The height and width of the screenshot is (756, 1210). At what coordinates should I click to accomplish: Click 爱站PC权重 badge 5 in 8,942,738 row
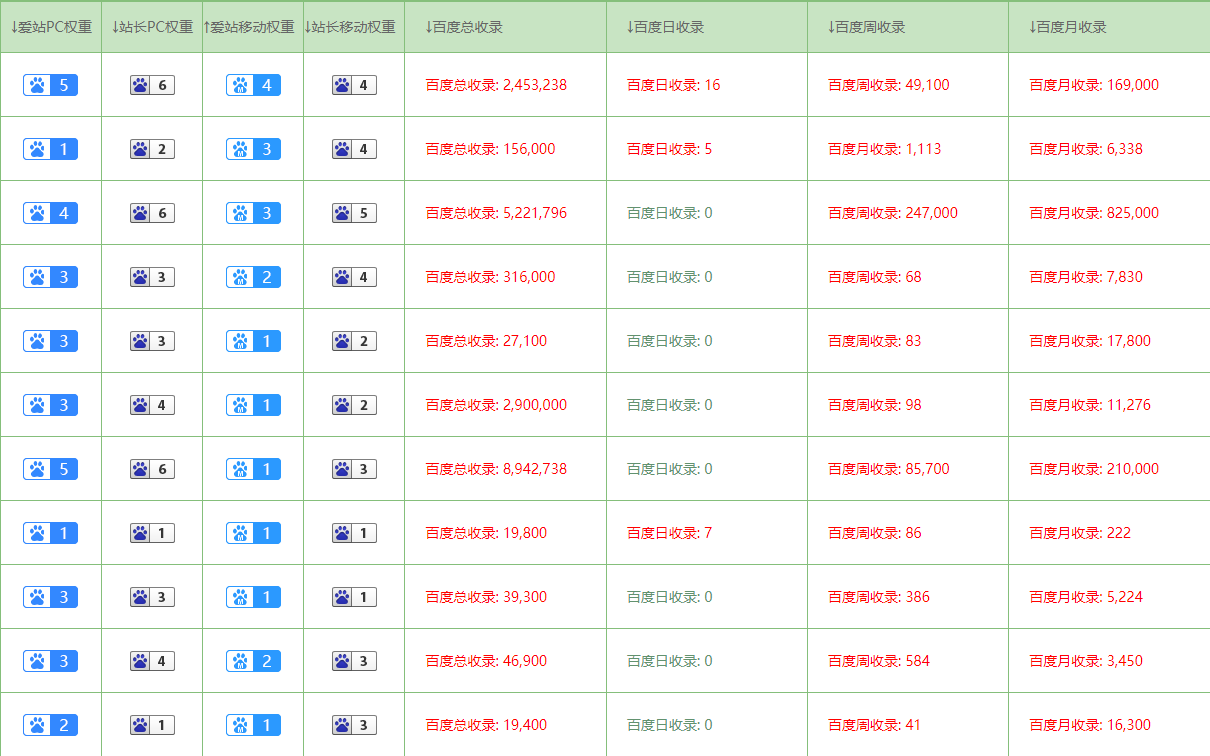(51, 469)
